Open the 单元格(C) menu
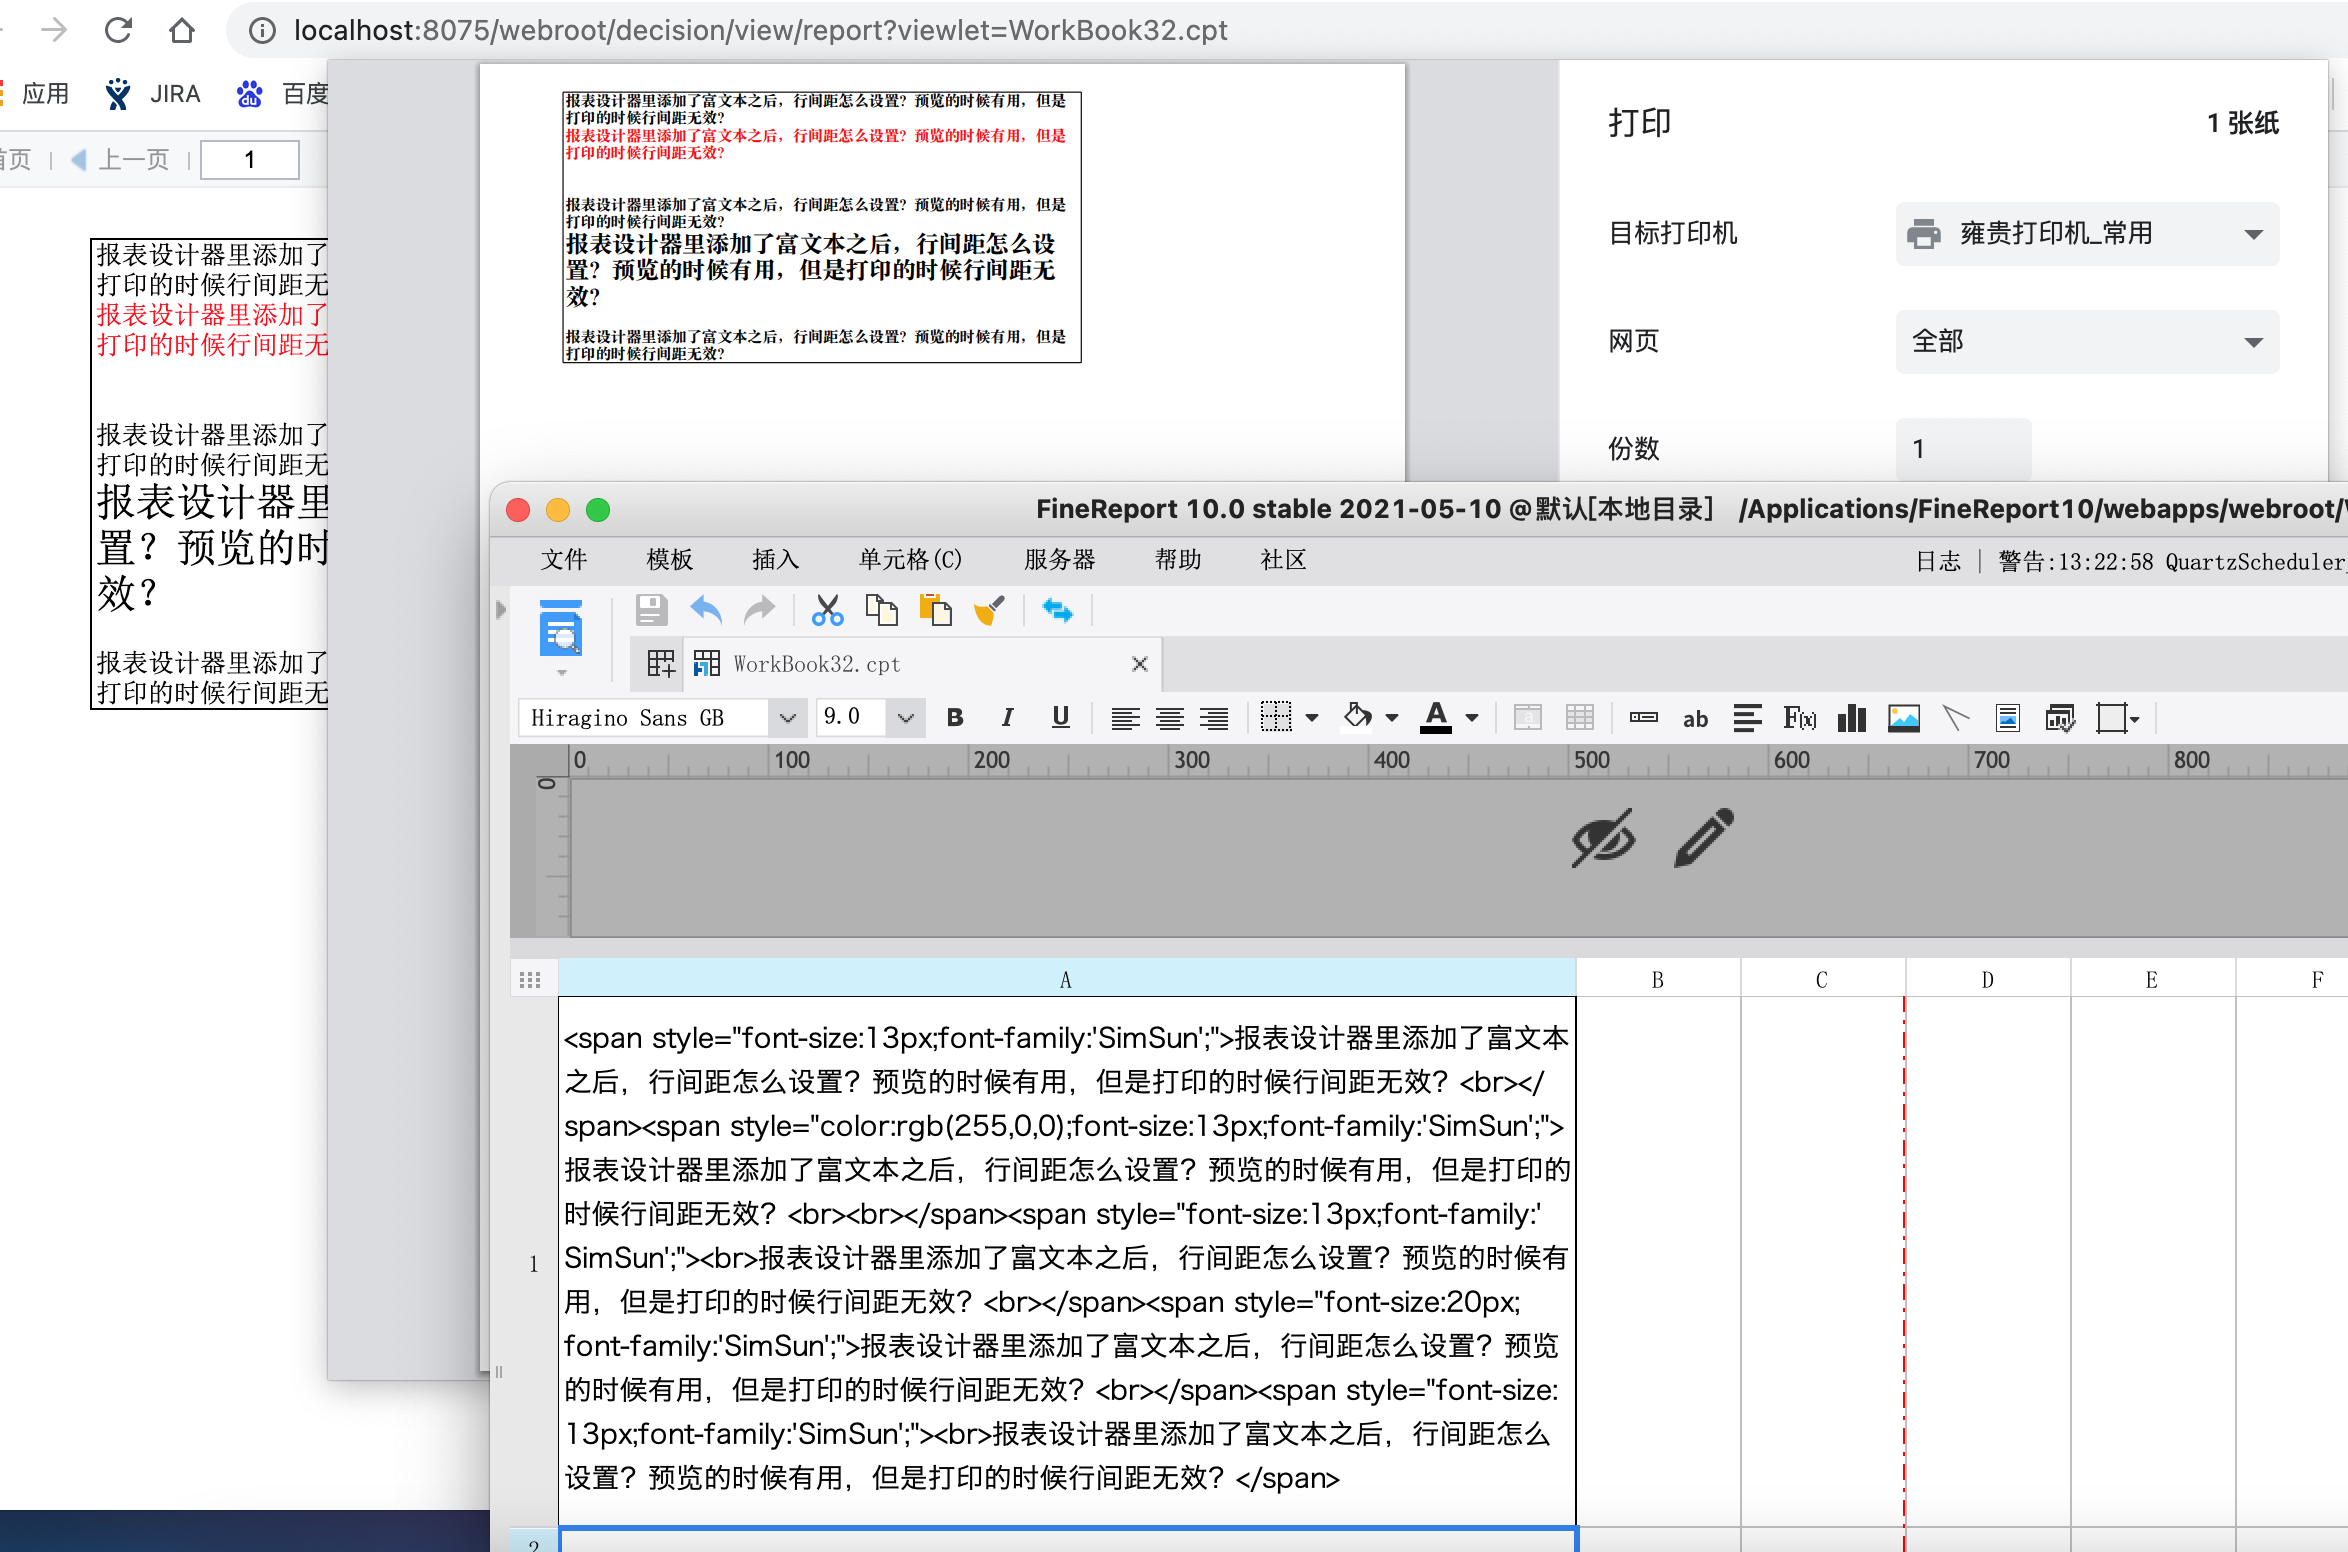 [910, 559]
